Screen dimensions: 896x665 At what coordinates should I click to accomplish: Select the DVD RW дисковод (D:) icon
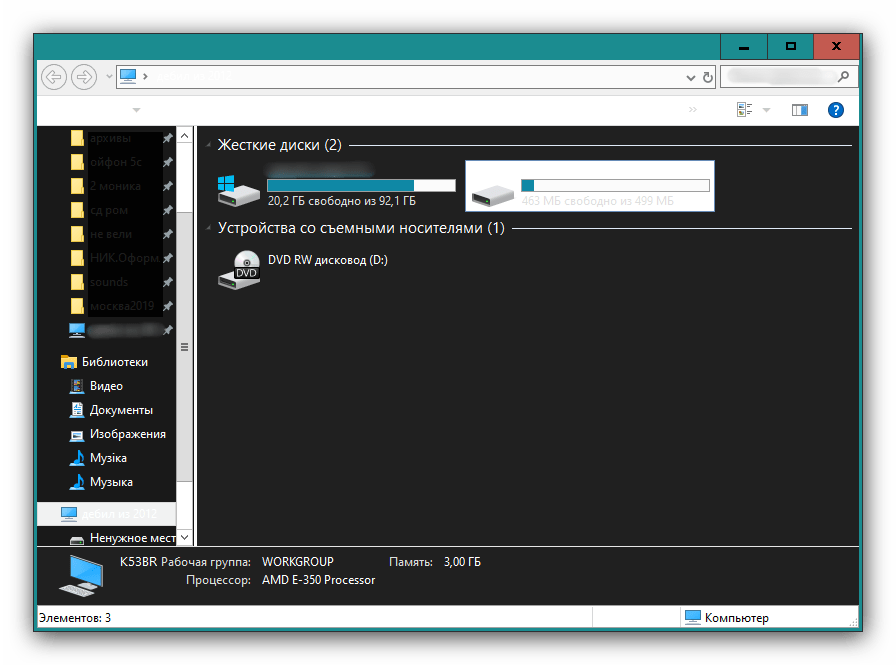[x=239, y=269]
